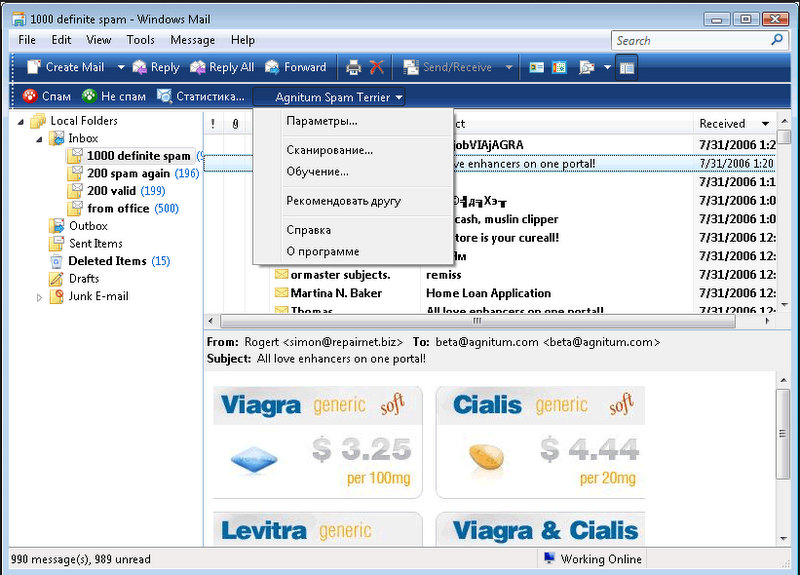Viewport: 800px width, 575px height.
Task: Sort by the attachment paperclip column
Action: pos(235,123)
